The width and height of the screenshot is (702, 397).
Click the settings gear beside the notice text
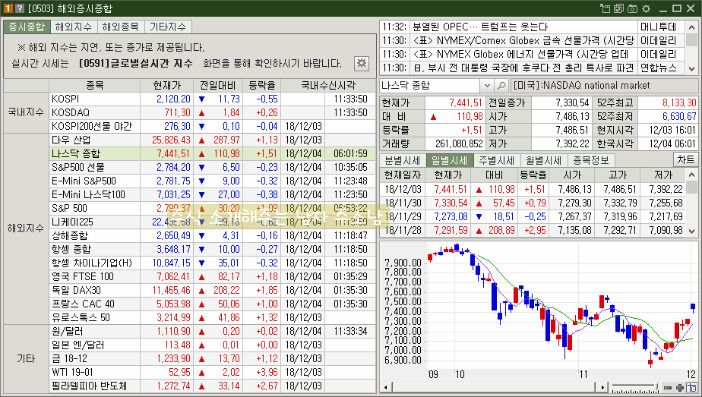click(x=361, y=63)
